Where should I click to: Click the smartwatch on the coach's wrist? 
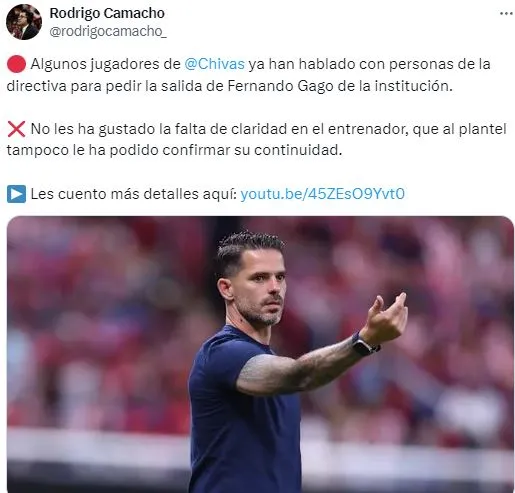[x=364, y=346]
